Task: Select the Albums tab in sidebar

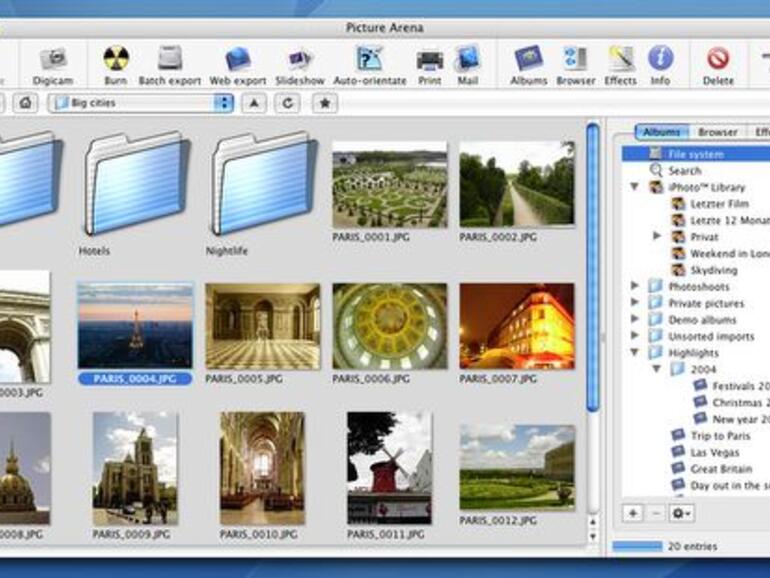Action: [661, 132]
